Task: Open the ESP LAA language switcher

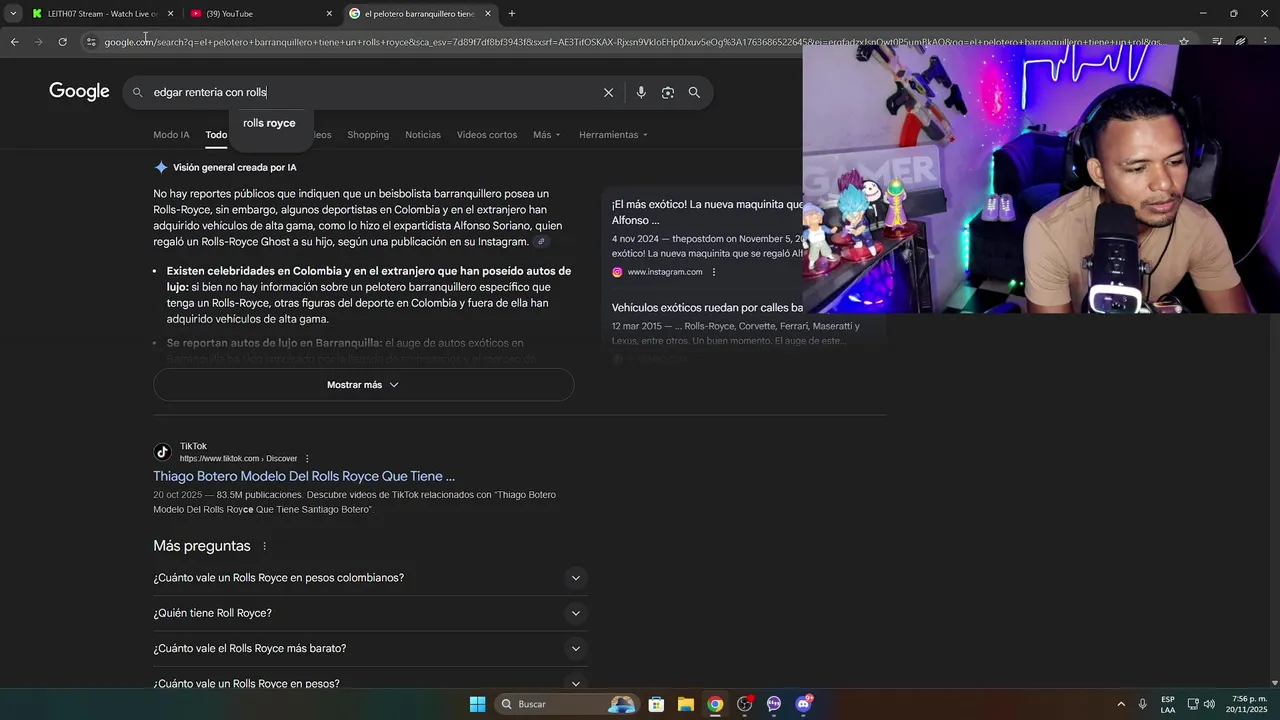Action: coord(1168,704)
